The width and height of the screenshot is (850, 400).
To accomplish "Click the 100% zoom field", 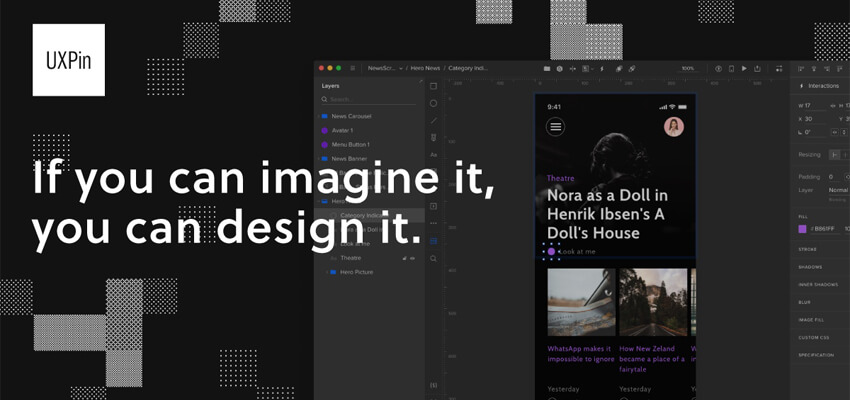I will [688, 68].
